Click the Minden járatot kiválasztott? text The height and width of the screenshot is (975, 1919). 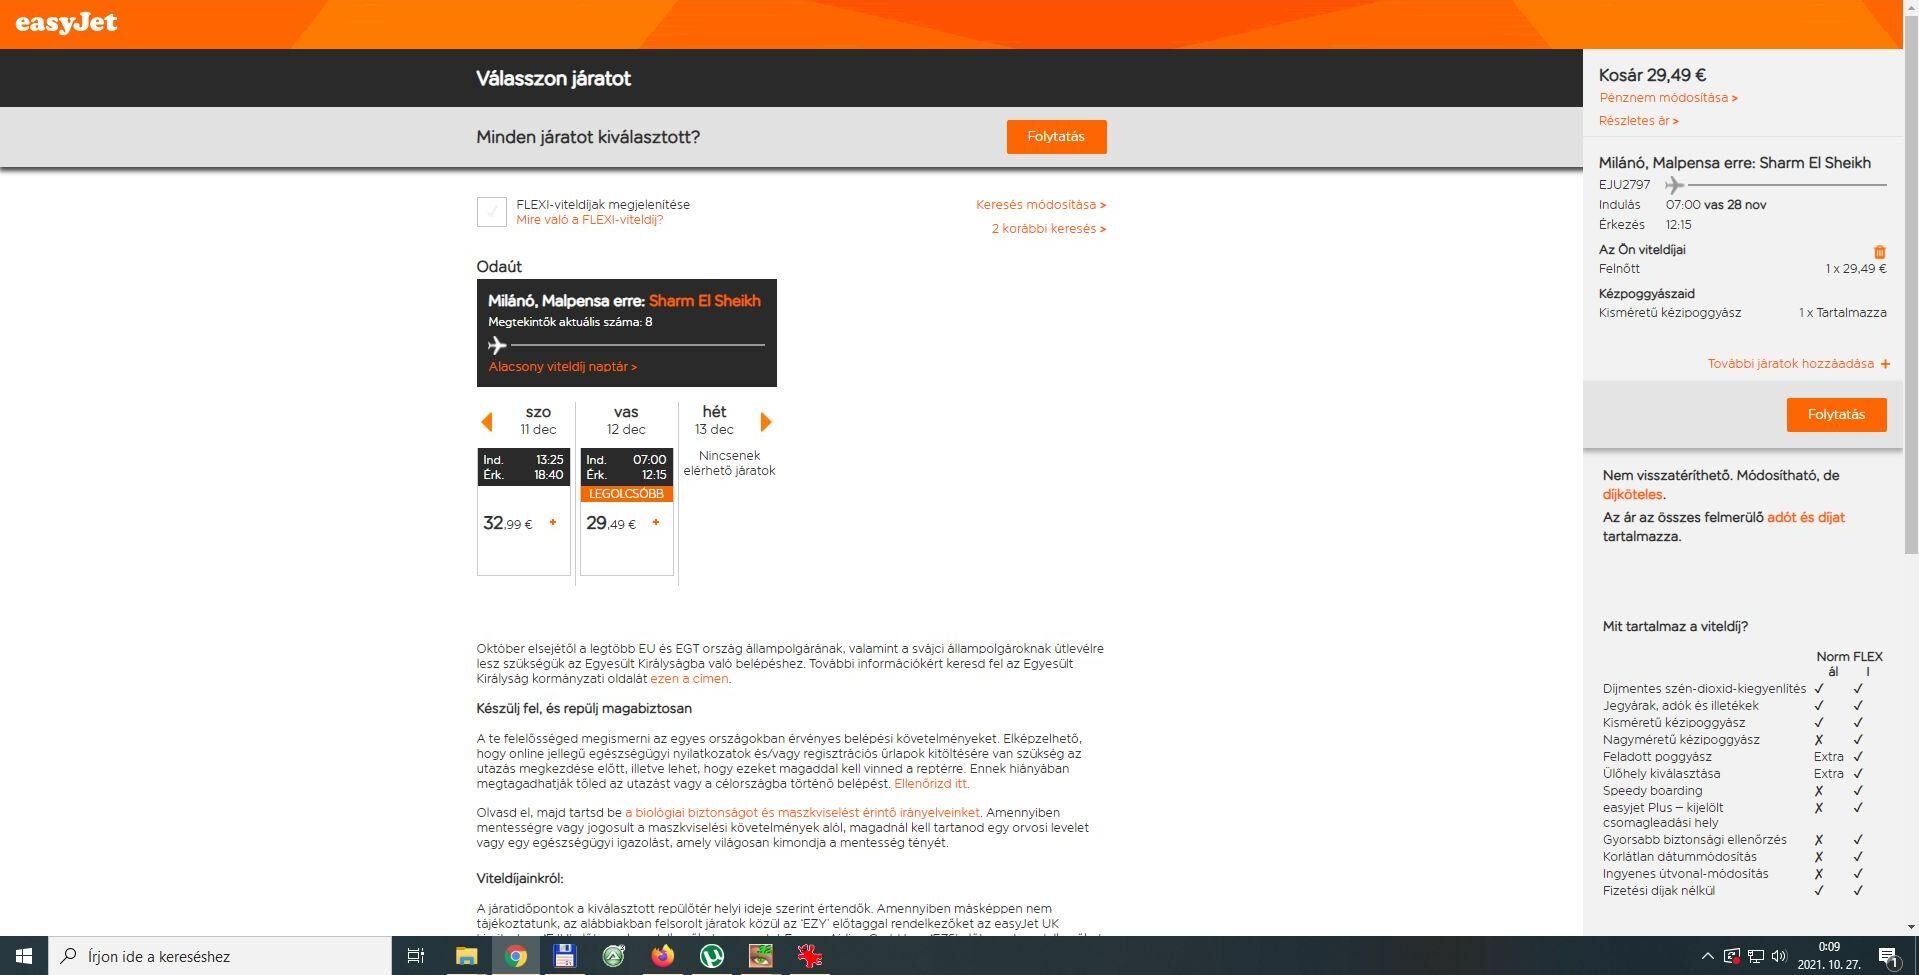[588, 137]
